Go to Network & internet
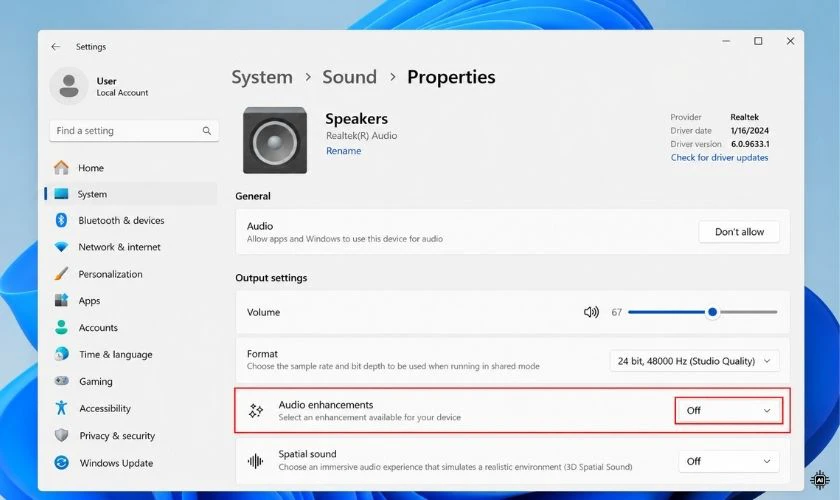Image resolution: width=840 pixels, height=500 pixels. point(131,247)
